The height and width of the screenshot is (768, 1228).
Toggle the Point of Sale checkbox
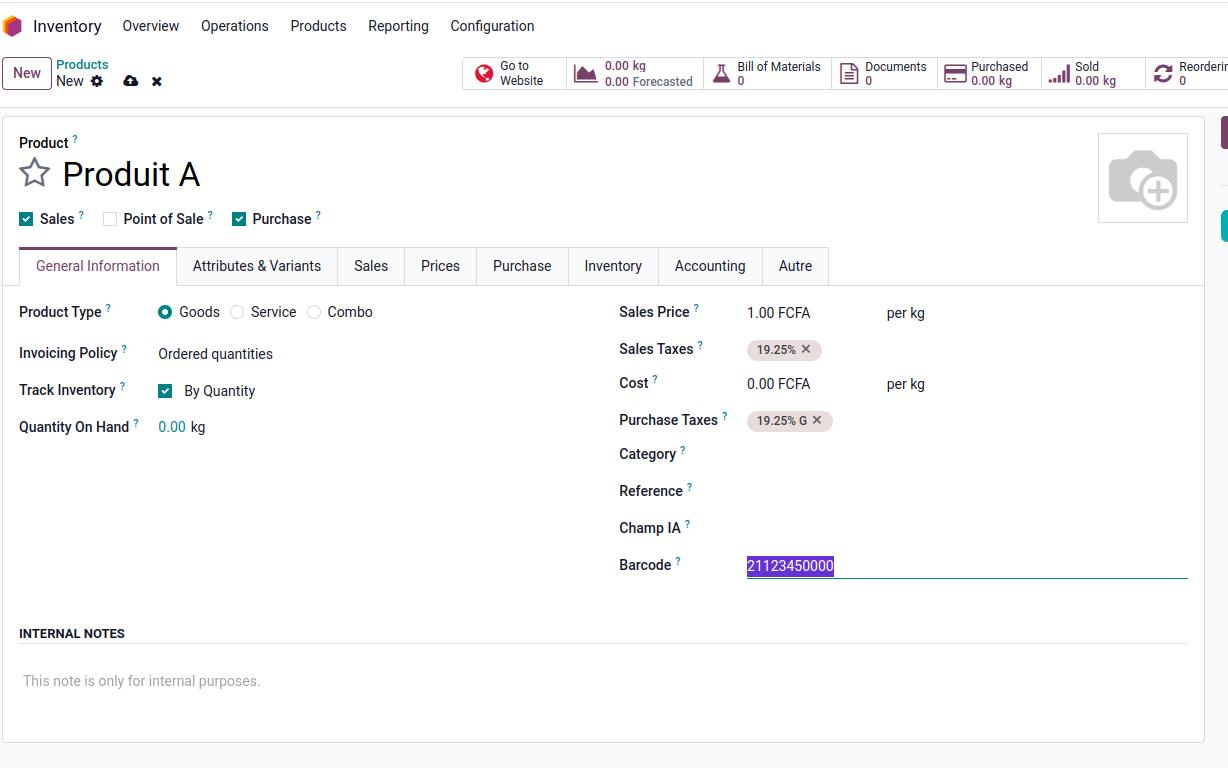coord(110,219)
